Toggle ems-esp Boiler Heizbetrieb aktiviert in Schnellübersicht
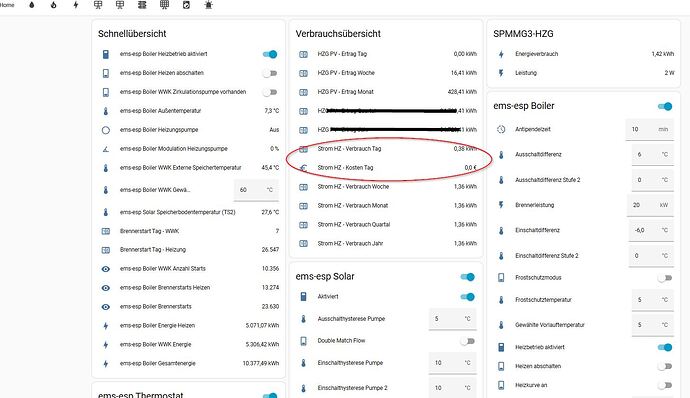Screen dimensions: 690x398 coord(270,54)
